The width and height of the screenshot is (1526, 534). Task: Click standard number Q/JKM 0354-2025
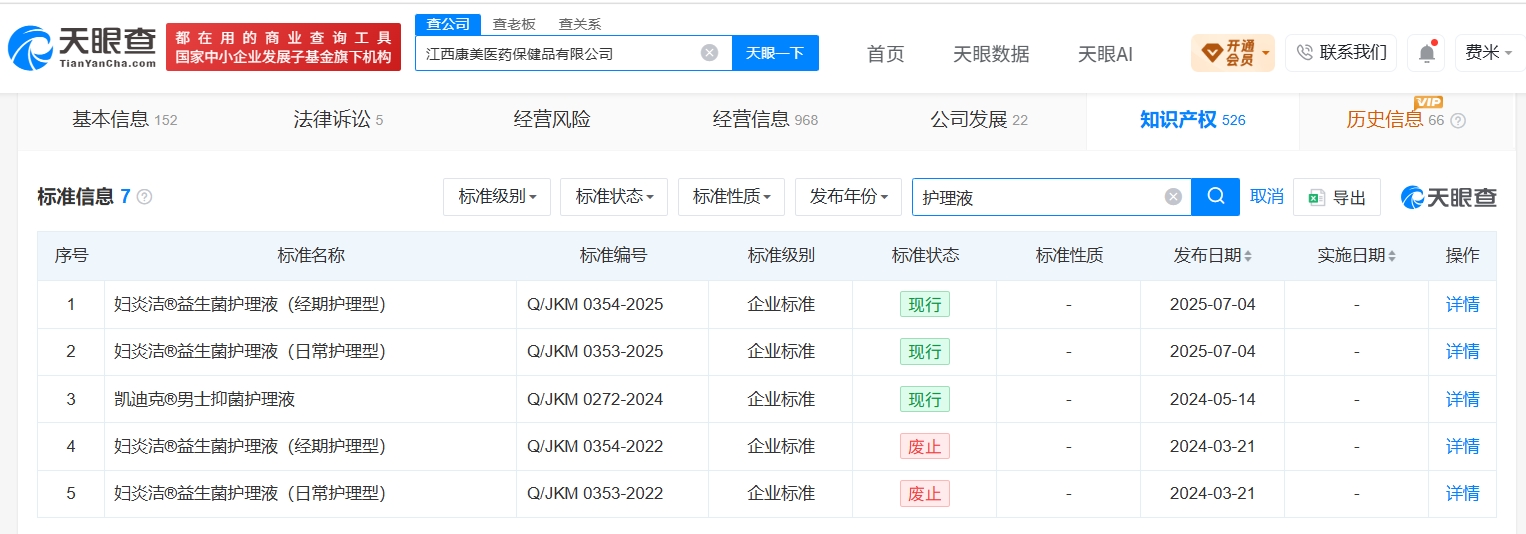point(595,304)
